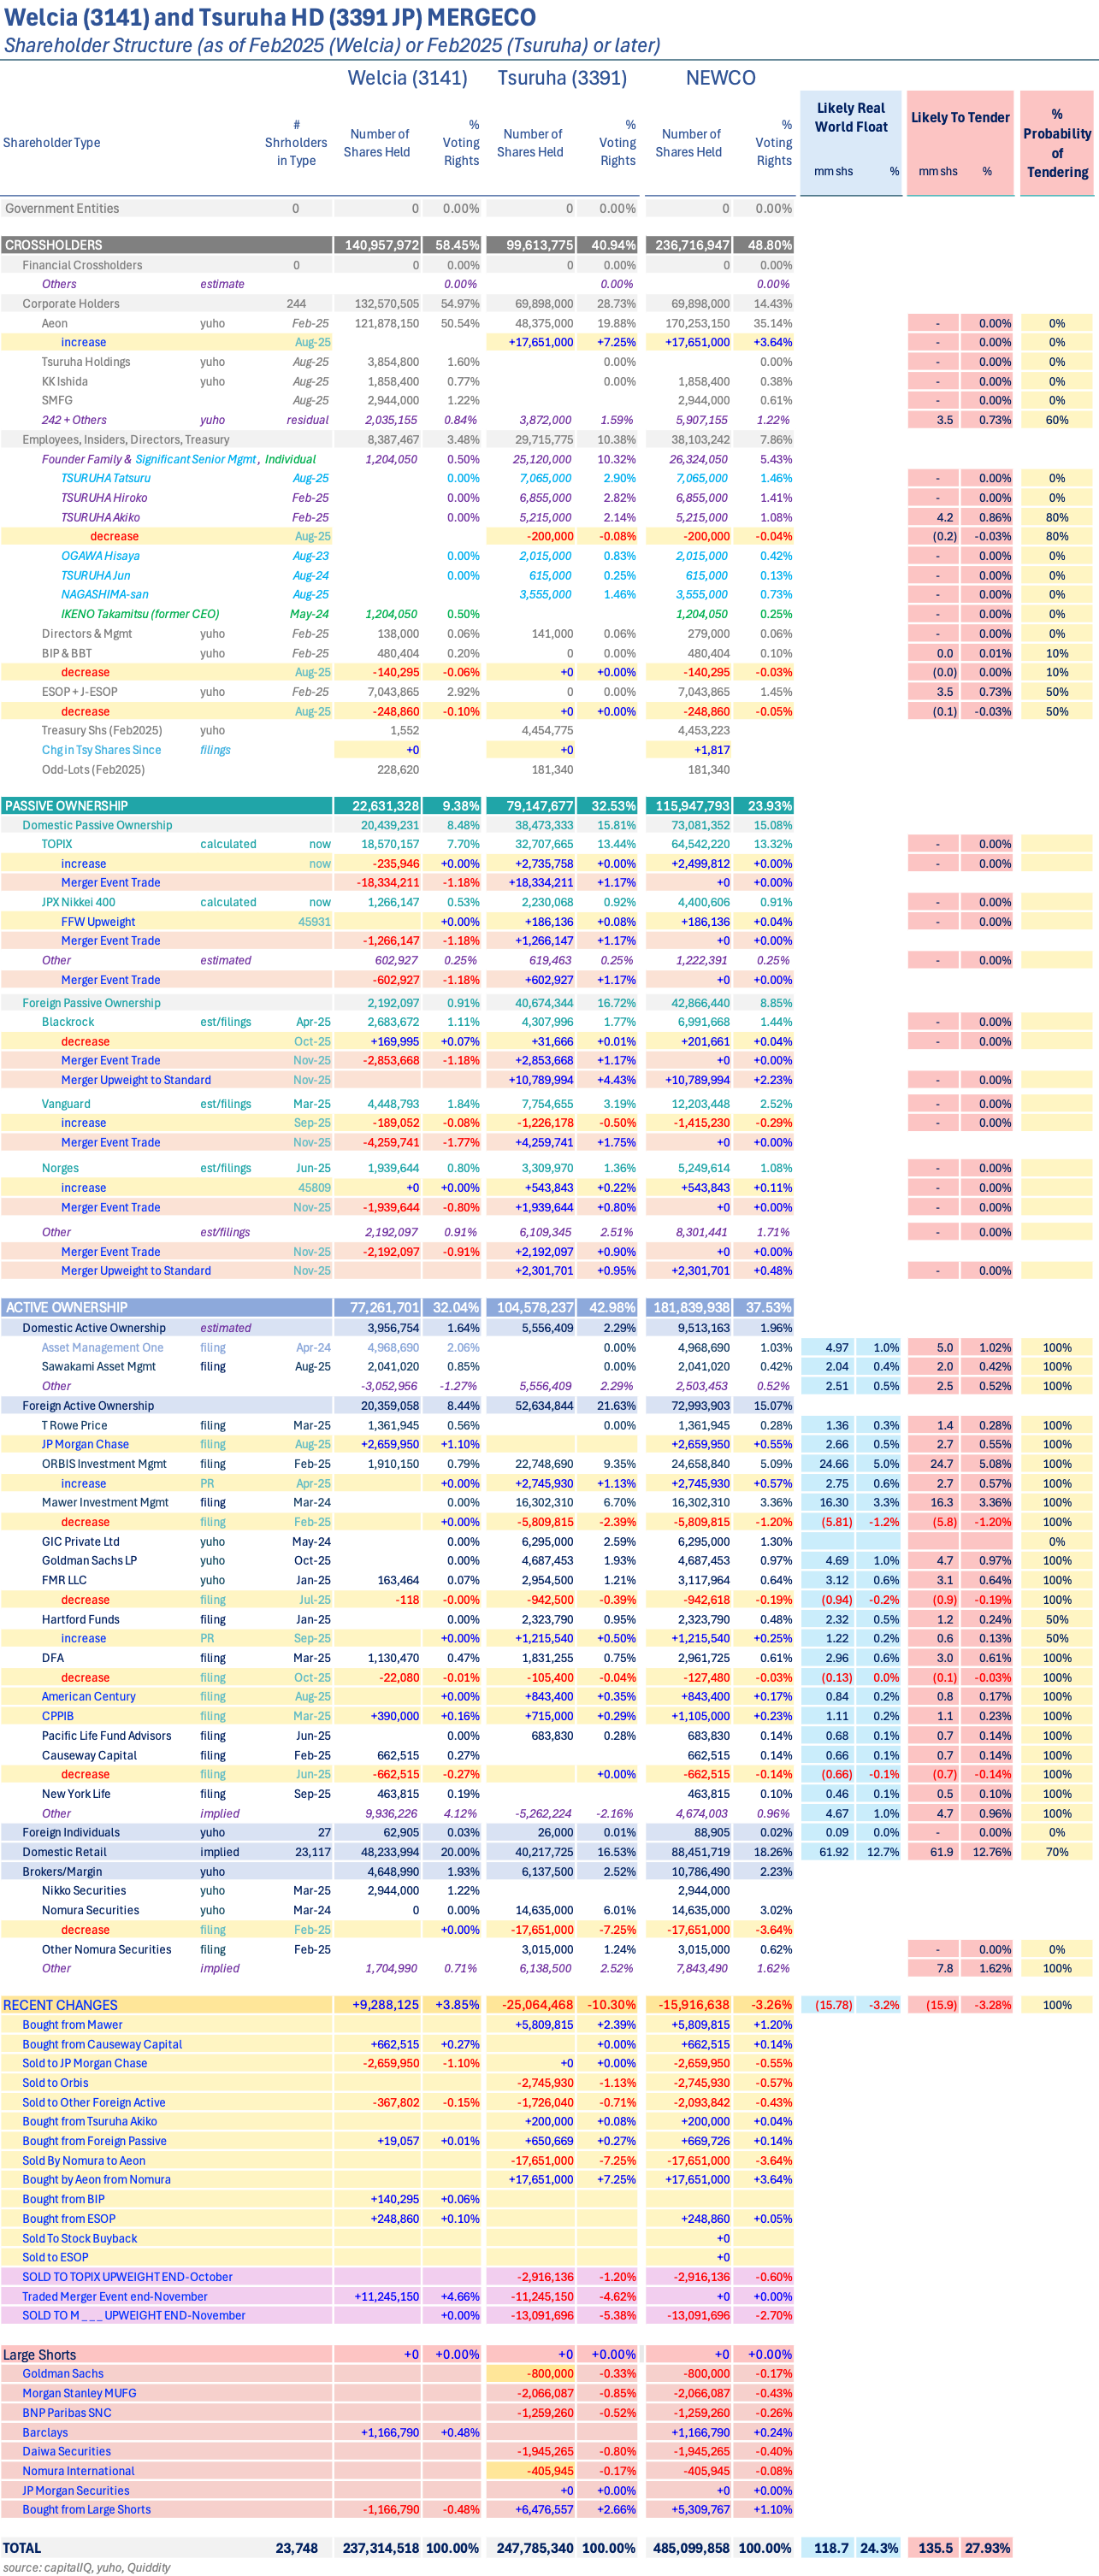Screen dimensions: 1099x2576
Task: Select the RECENT CHANGES section label
Action: (x=60, y=2005)
